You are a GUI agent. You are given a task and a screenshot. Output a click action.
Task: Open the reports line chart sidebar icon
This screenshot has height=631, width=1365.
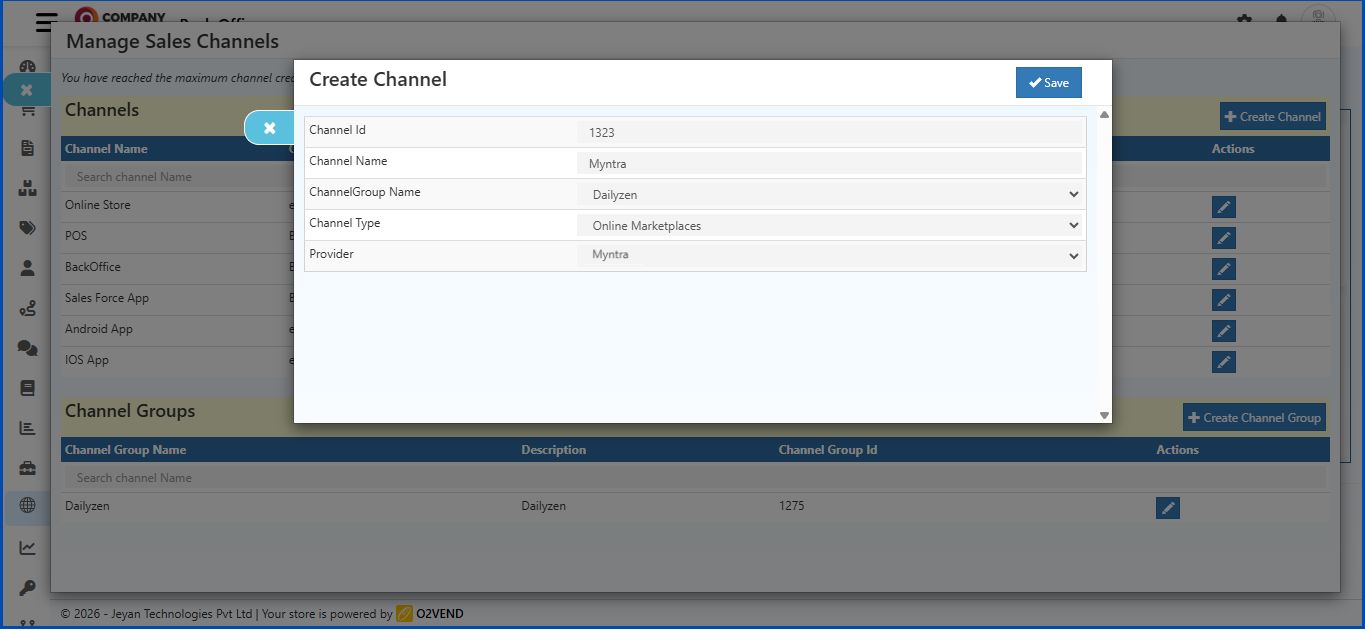27,547
